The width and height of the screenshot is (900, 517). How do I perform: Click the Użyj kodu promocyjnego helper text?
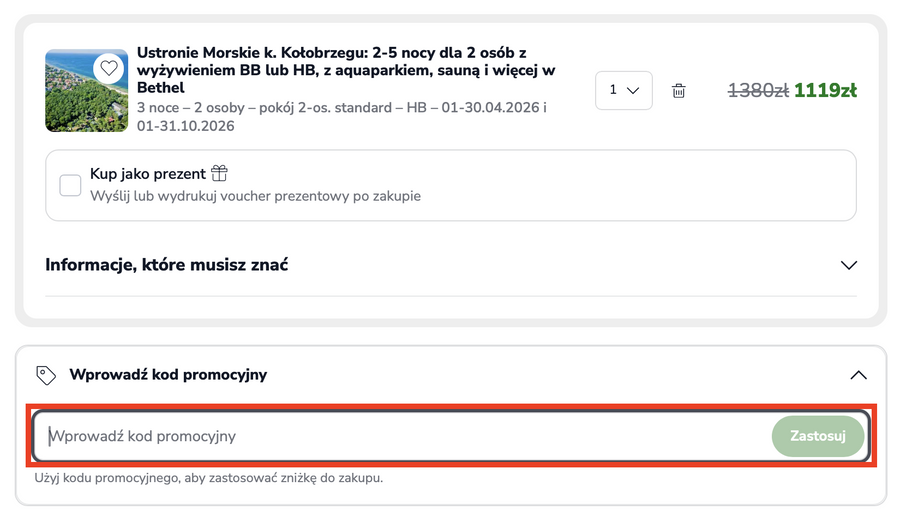coord(208,478)
